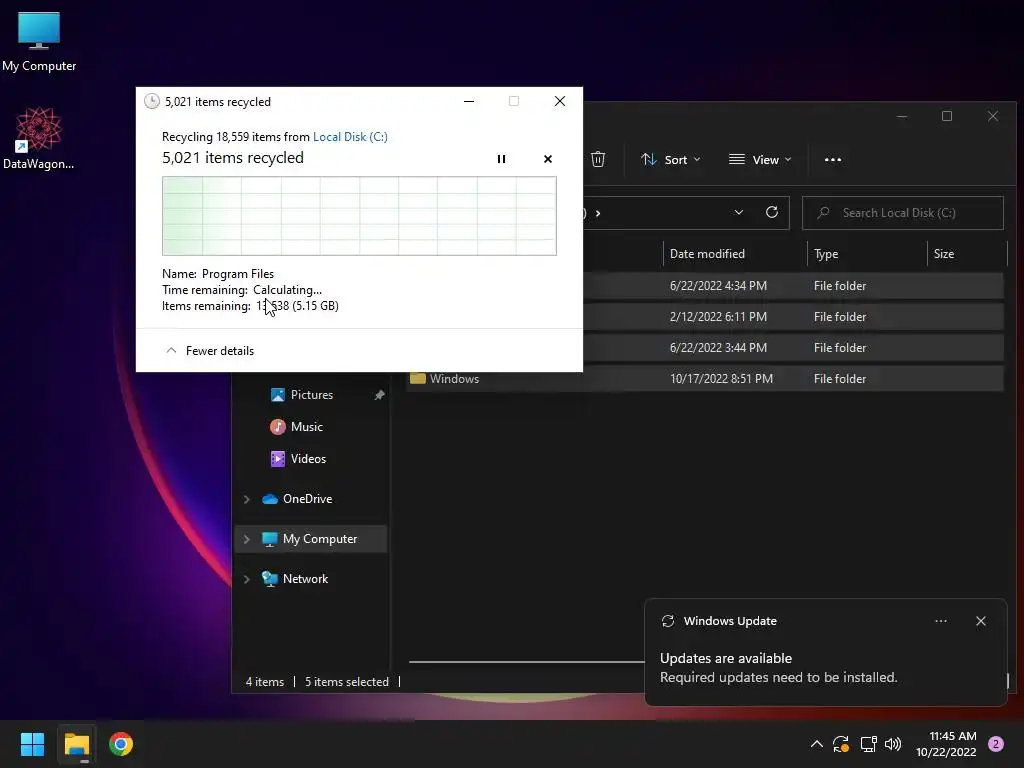
Task: Expand the address bar history dropdown
Action: pyautogui.click(x=739, y=212)
